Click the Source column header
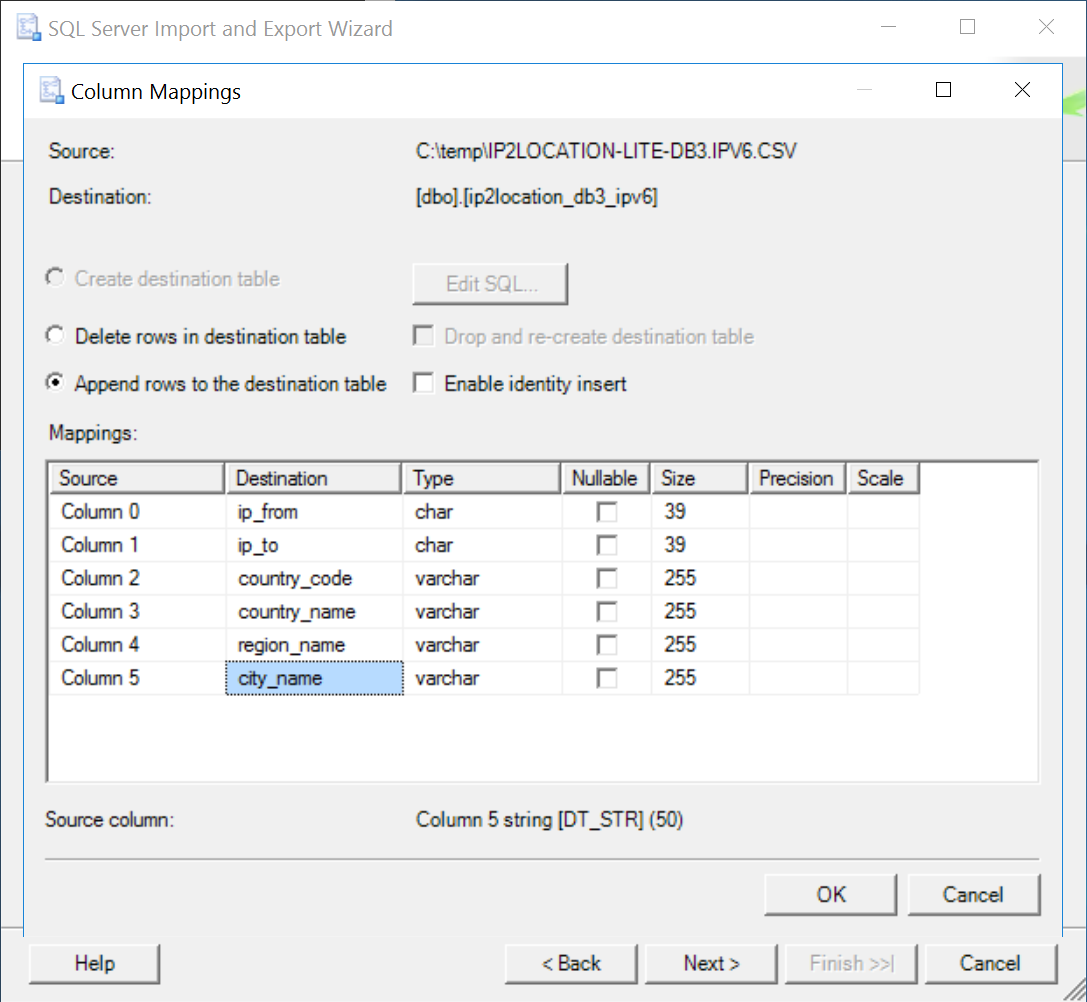 pyautogui.click(x=136, y=478)
